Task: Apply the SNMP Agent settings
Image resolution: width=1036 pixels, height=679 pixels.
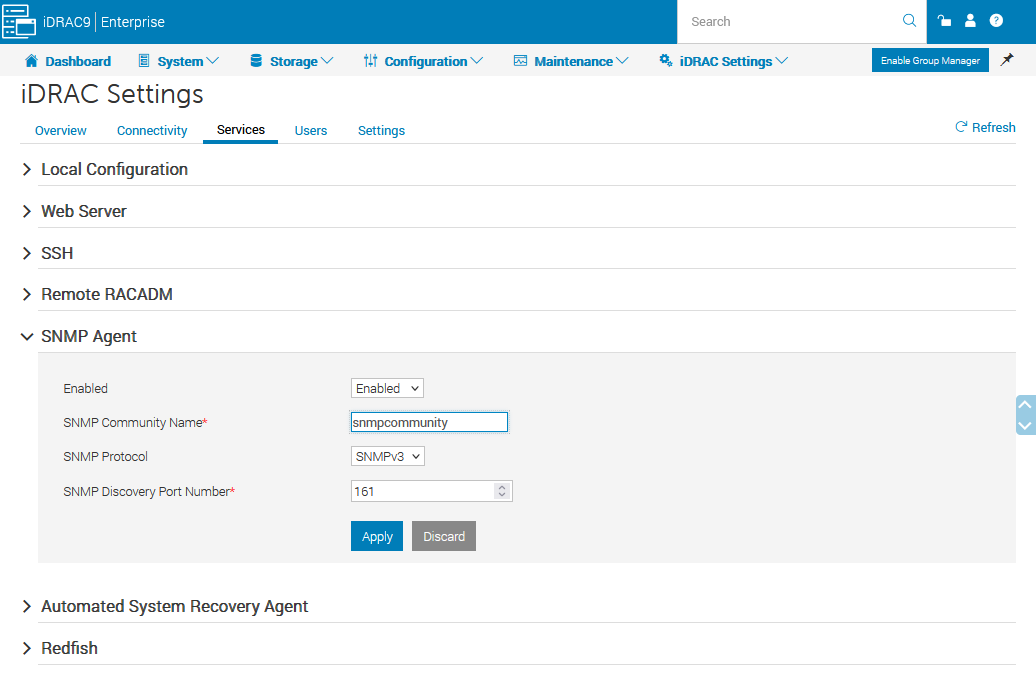Action: (377, 536)
